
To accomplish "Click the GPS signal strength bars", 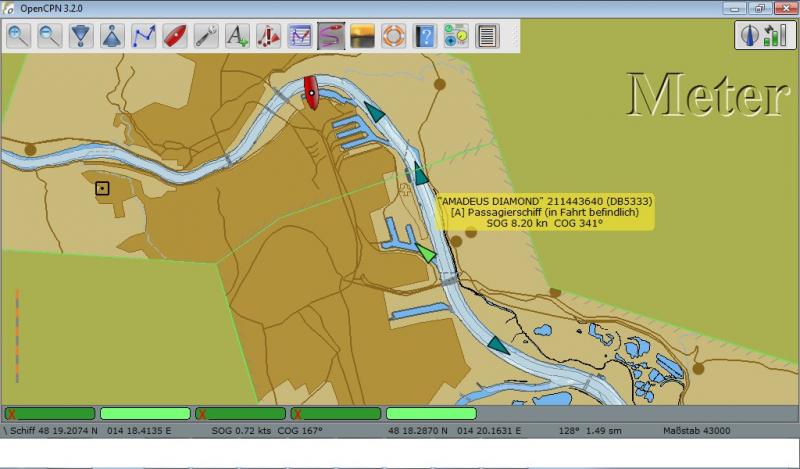I will click(773, 37).
